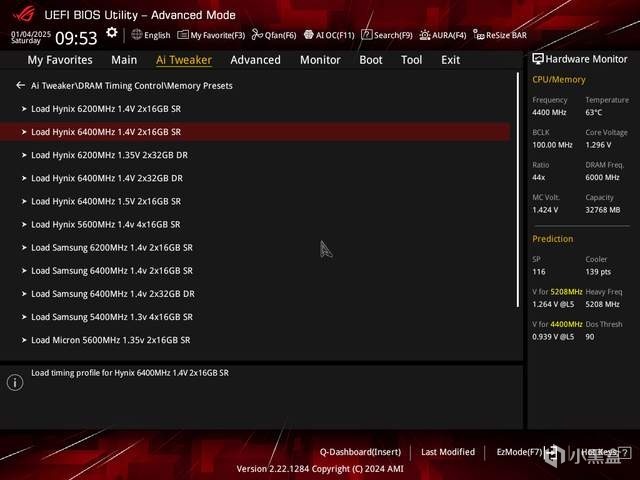Toggle ReSize BAR option
The width and height of the screenshot is (640, 480).
(x=500, y=35)
